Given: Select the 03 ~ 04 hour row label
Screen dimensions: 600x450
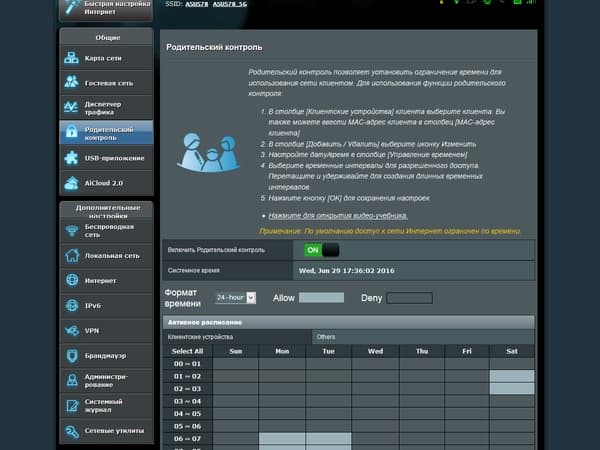Looking at the screenshot, I should 187,401.
